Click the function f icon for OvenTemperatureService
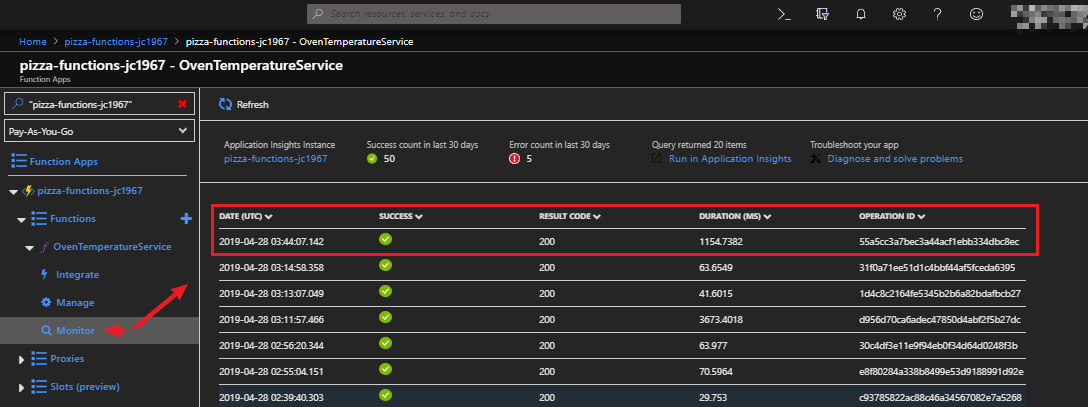1088x407 pixels. click(x=46, y=247)
